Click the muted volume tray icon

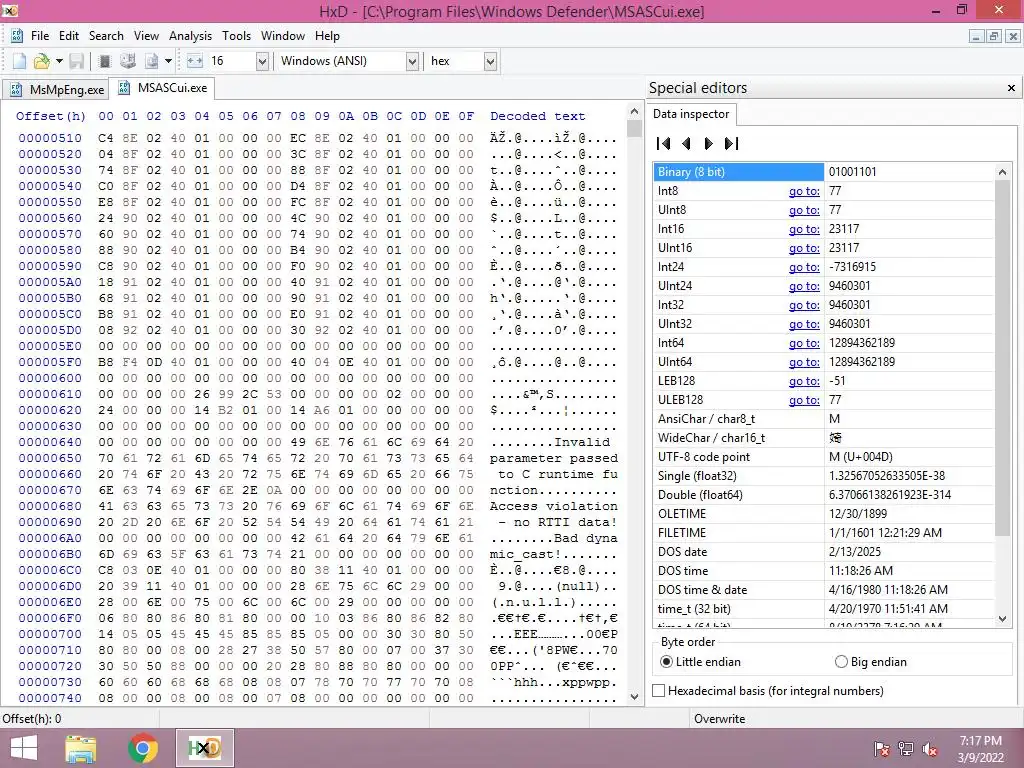[x=930, y=749]
